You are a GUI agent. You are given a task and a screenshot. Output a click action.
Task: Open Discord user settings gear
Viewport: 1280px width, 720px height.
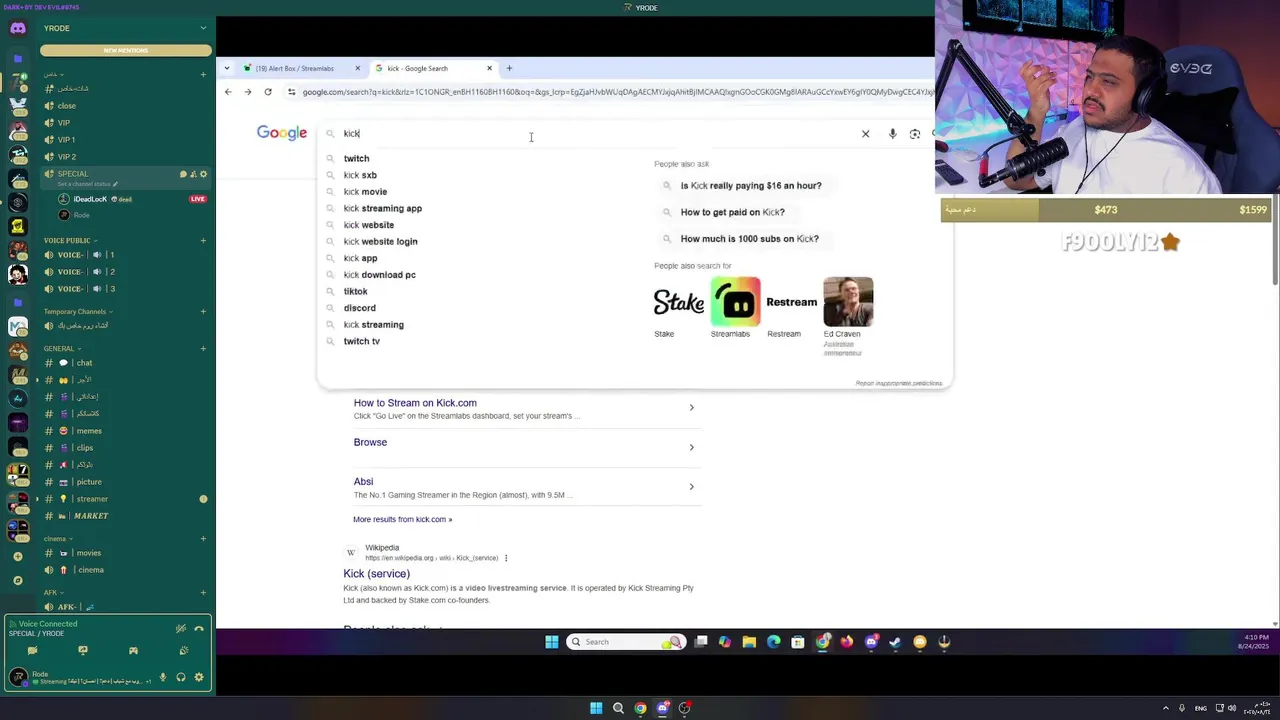pos(199,677)
